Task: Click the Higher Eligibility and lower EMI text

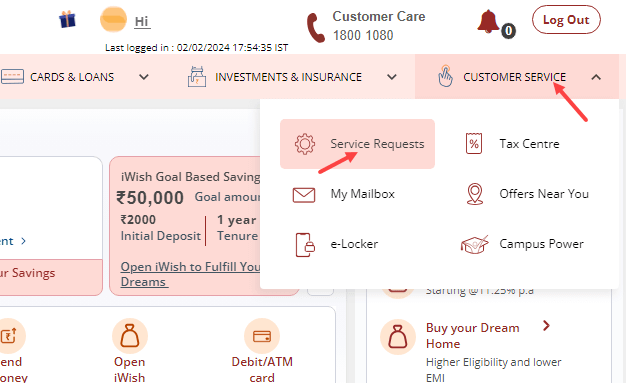Action: click(493, 369)
